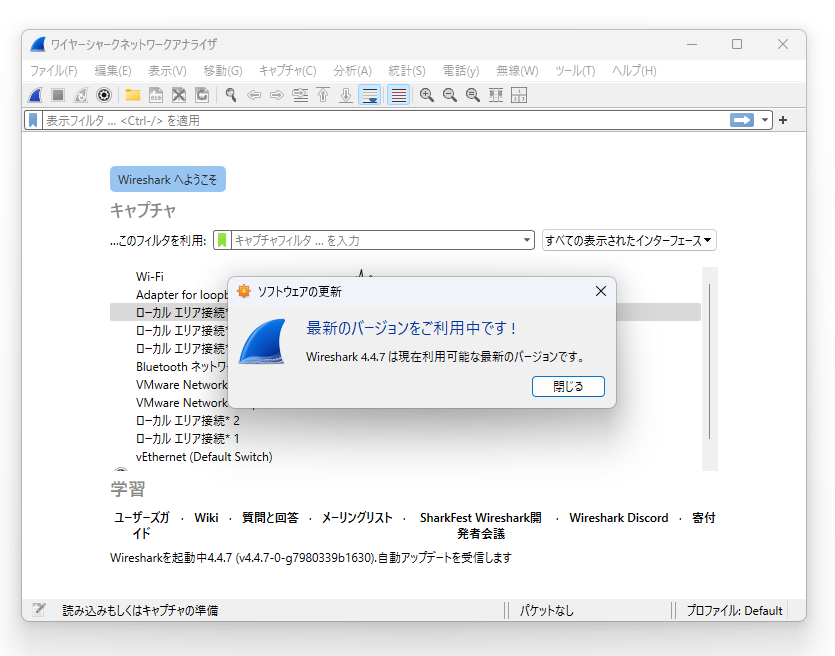Click the Stop capture icon

pos(57,94)
